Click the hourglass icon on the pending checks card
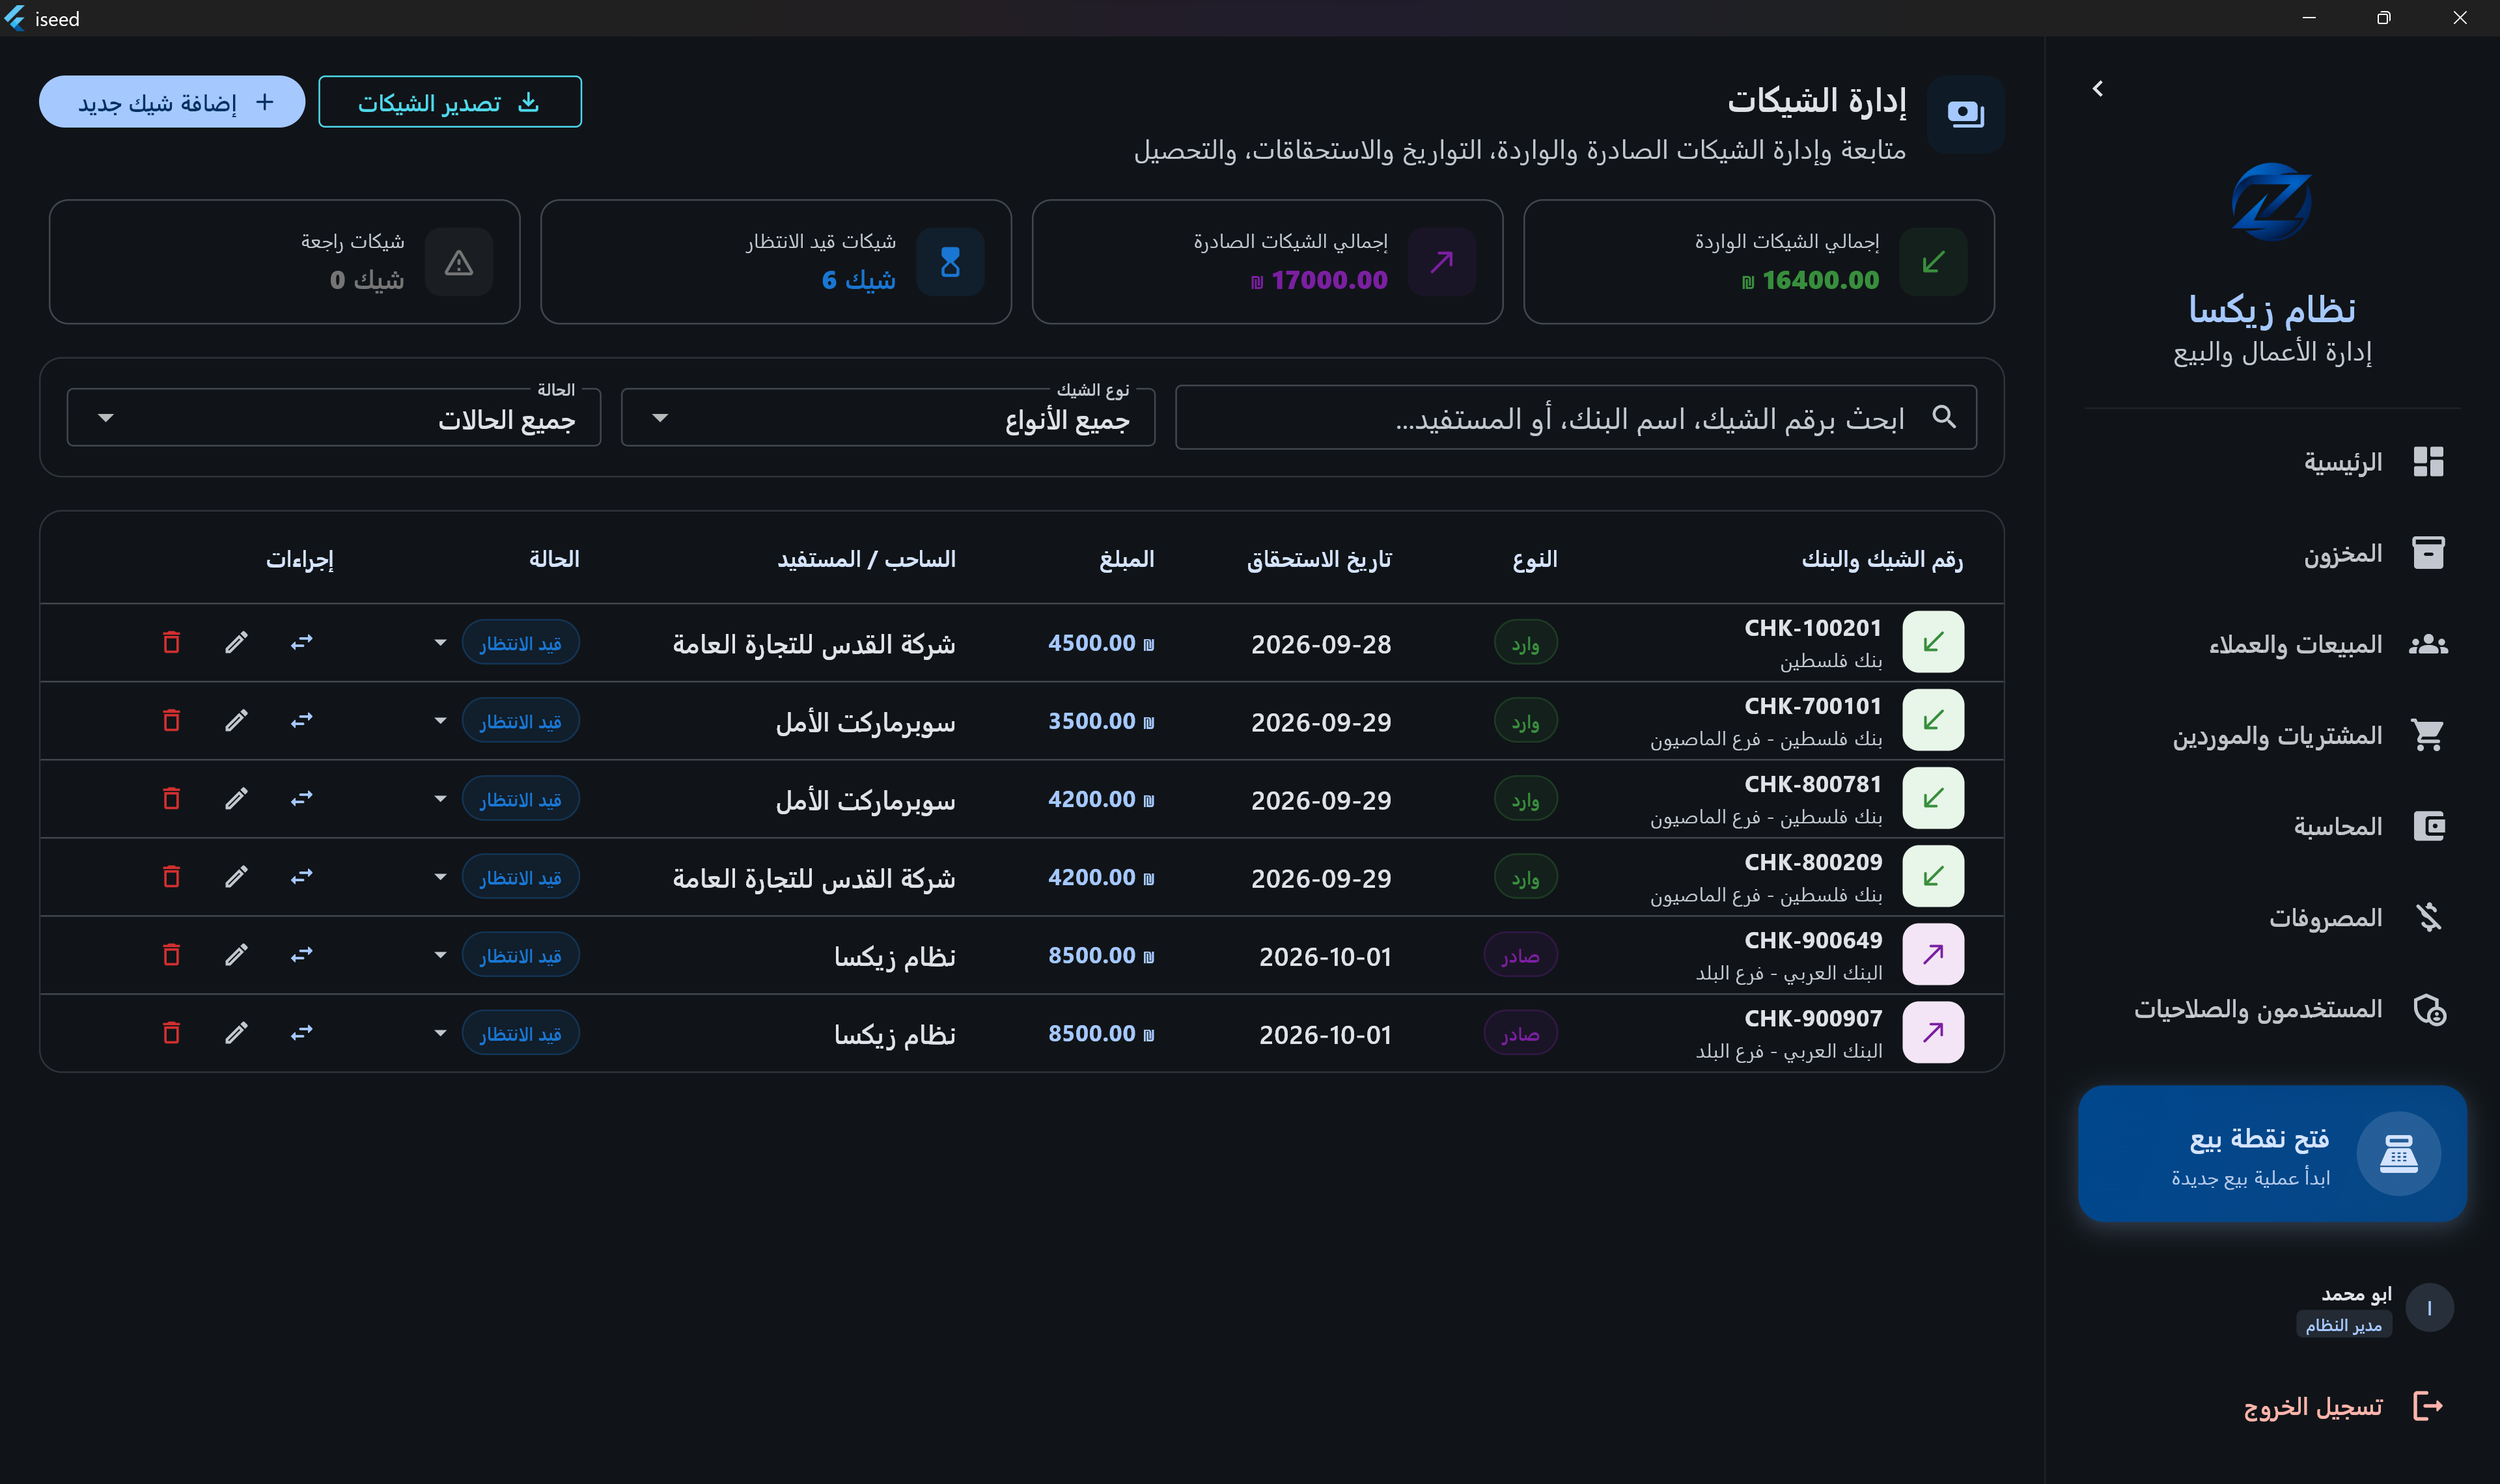Image resolution: width=2500 pixels, height=1484 pixels. [x=950, y=262]
